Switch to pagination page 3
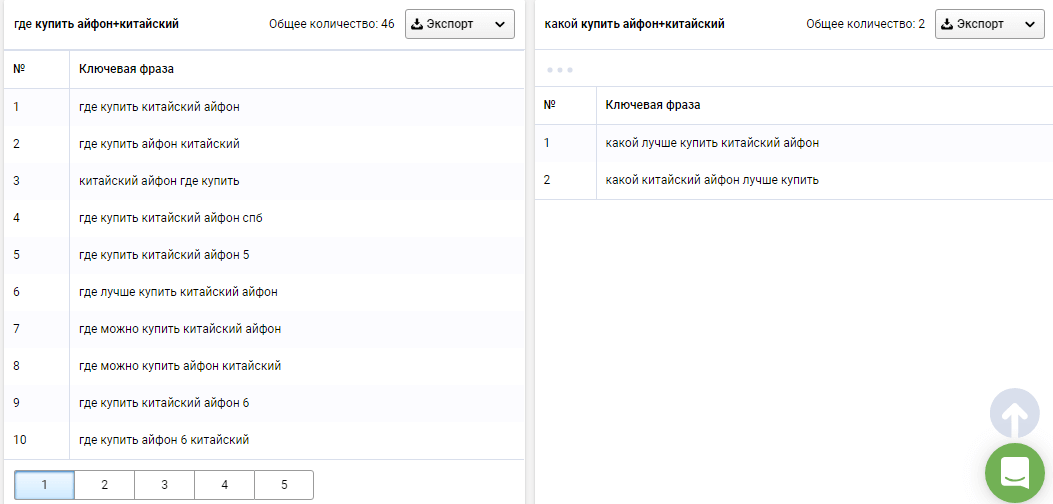 pos(164,485)
